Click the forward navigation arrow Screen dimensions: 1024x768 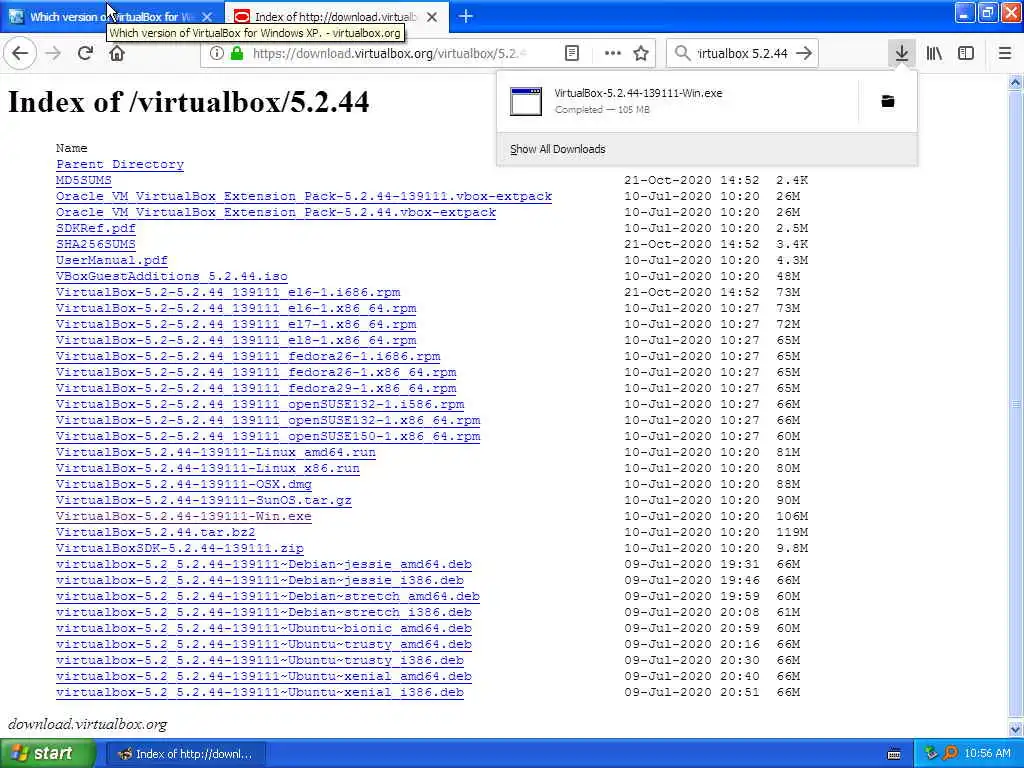coord(53,54)
